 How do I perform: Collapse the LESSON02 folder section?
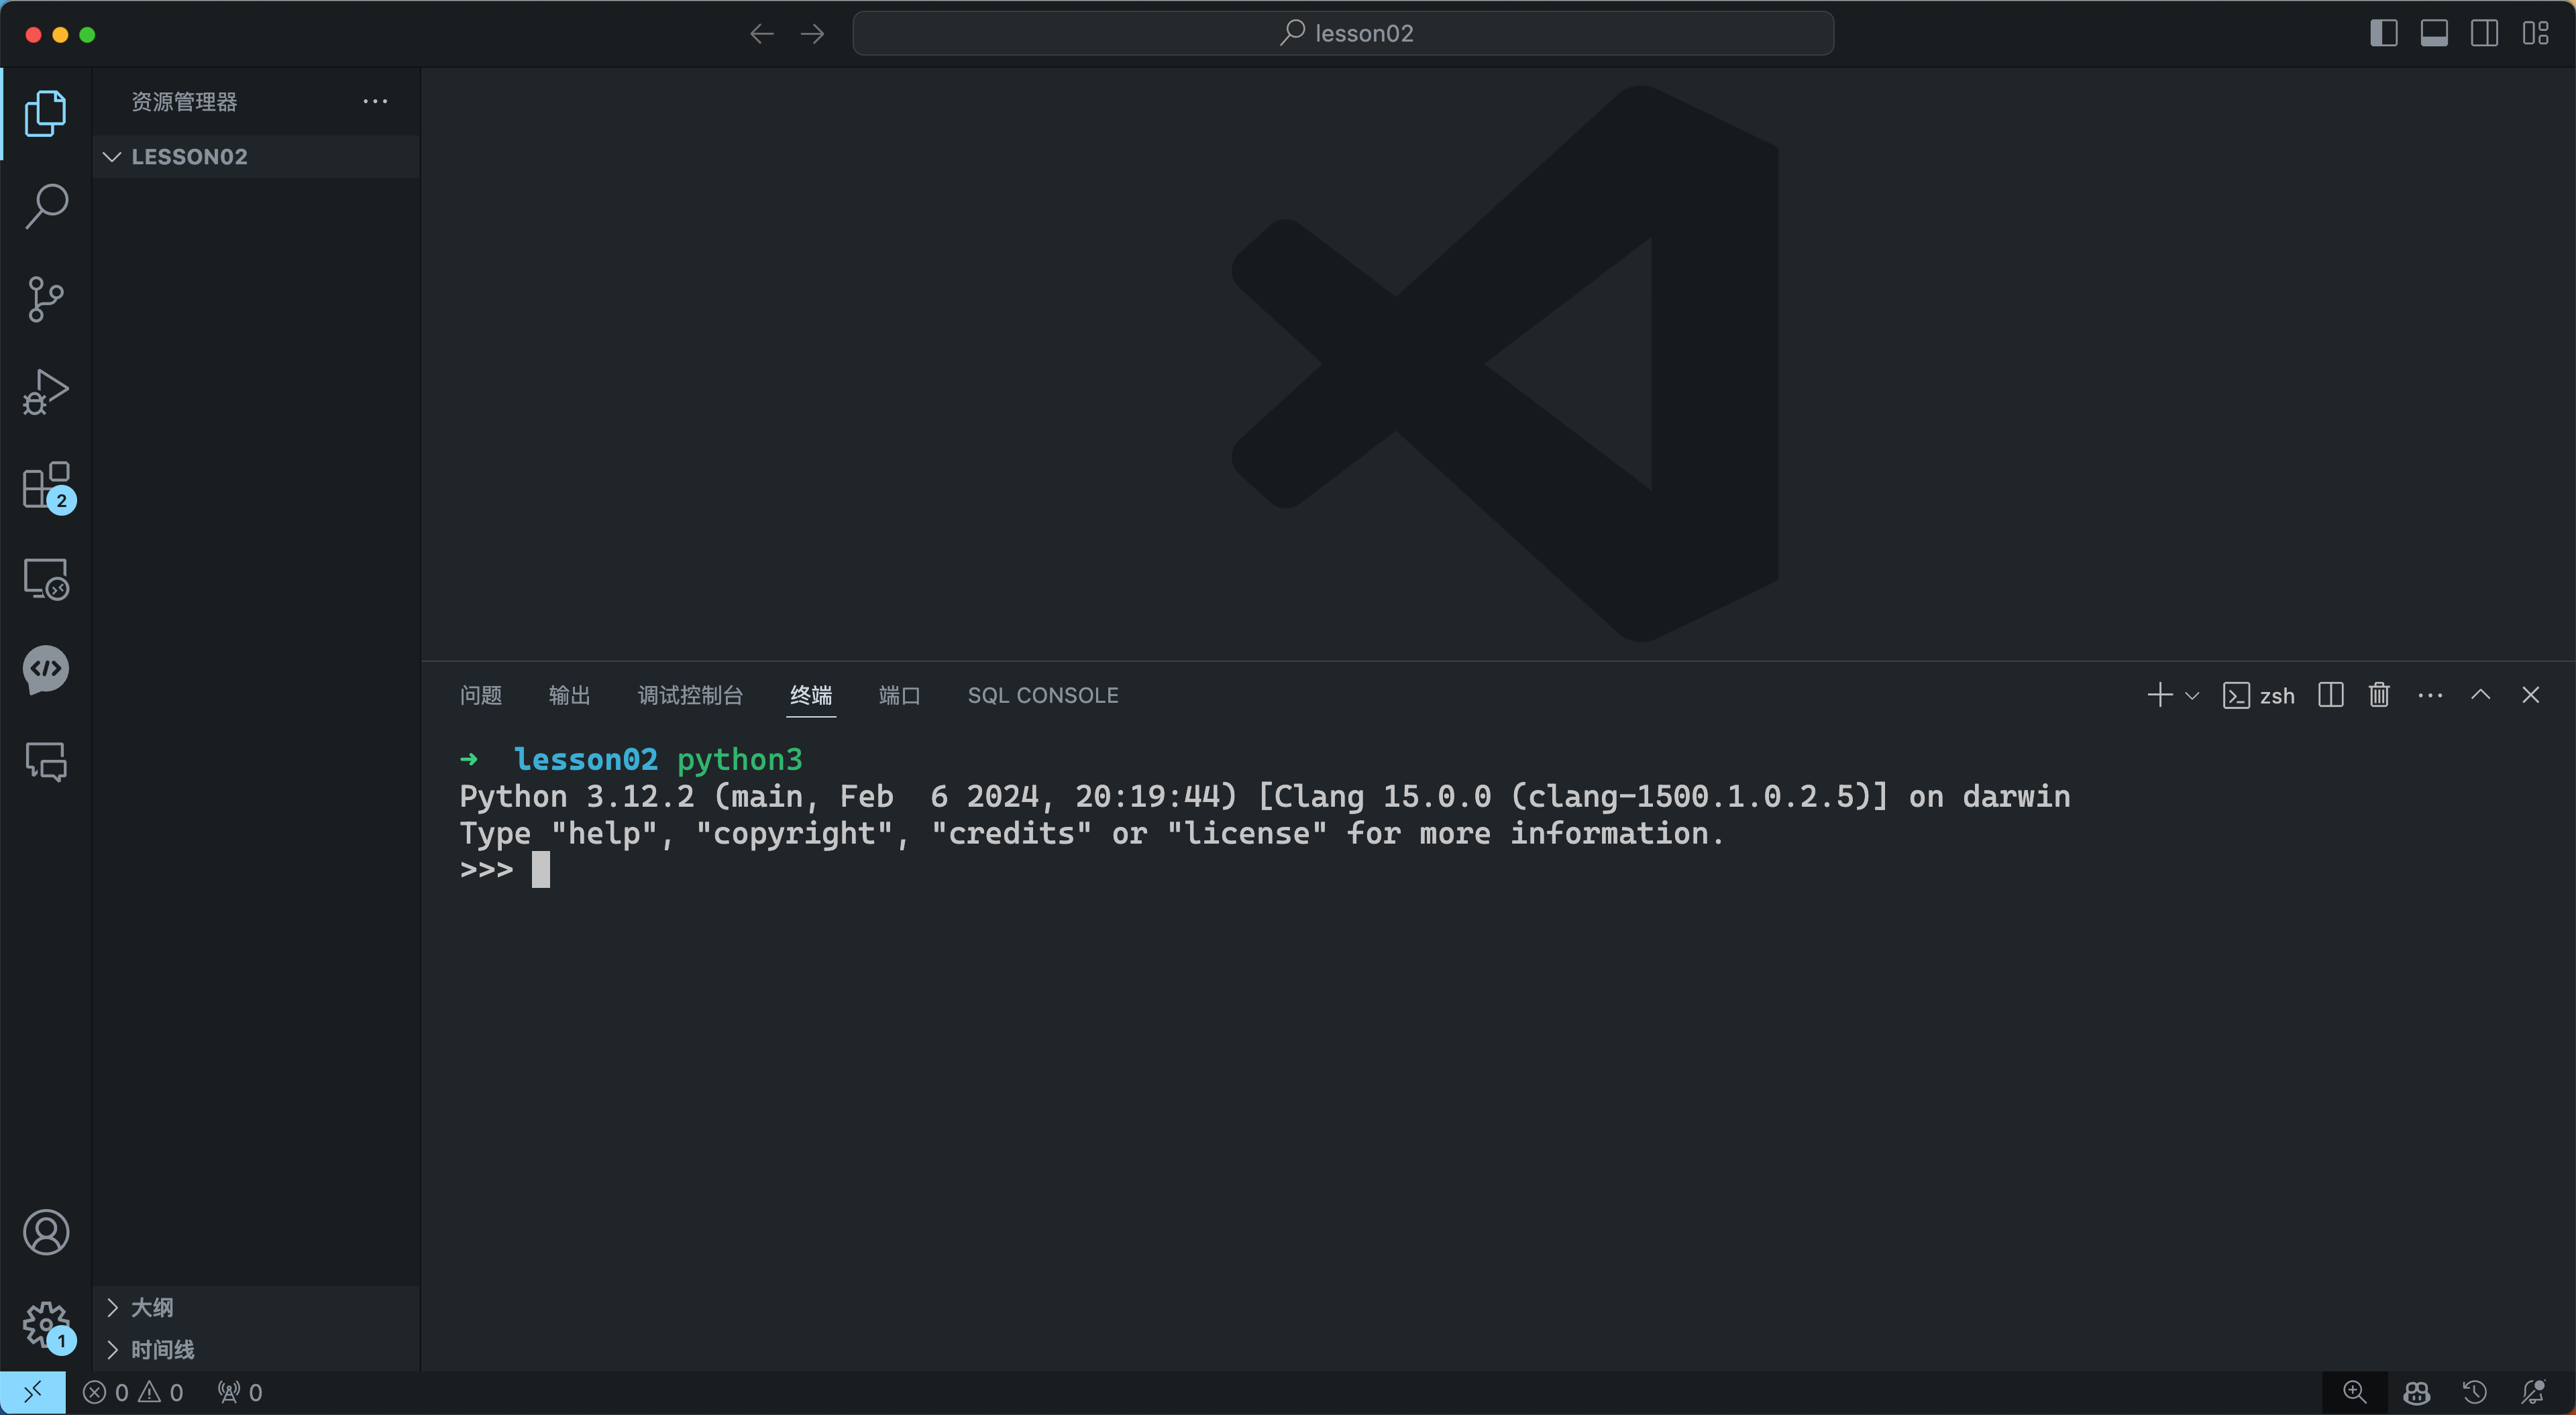tap(256, 157)
